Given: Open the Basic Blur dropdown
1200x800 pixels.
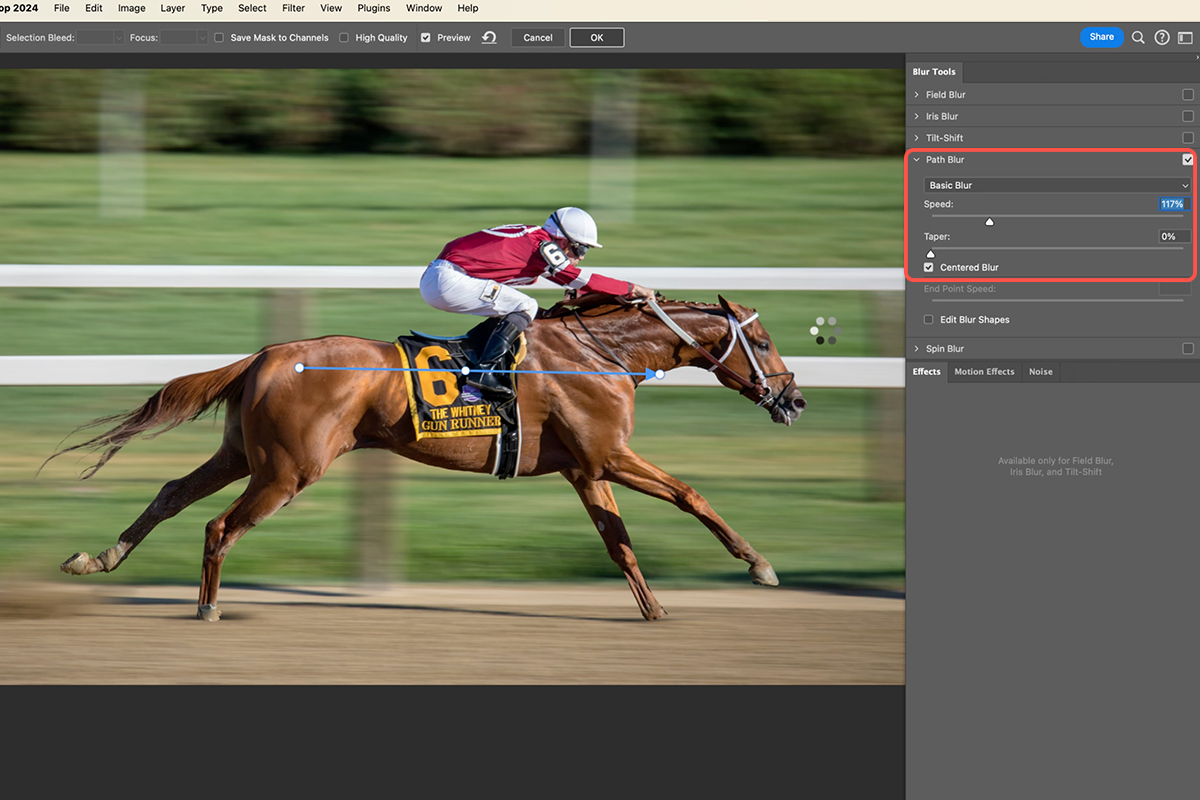Looking at the screenshot, I should coord(1058,185).
